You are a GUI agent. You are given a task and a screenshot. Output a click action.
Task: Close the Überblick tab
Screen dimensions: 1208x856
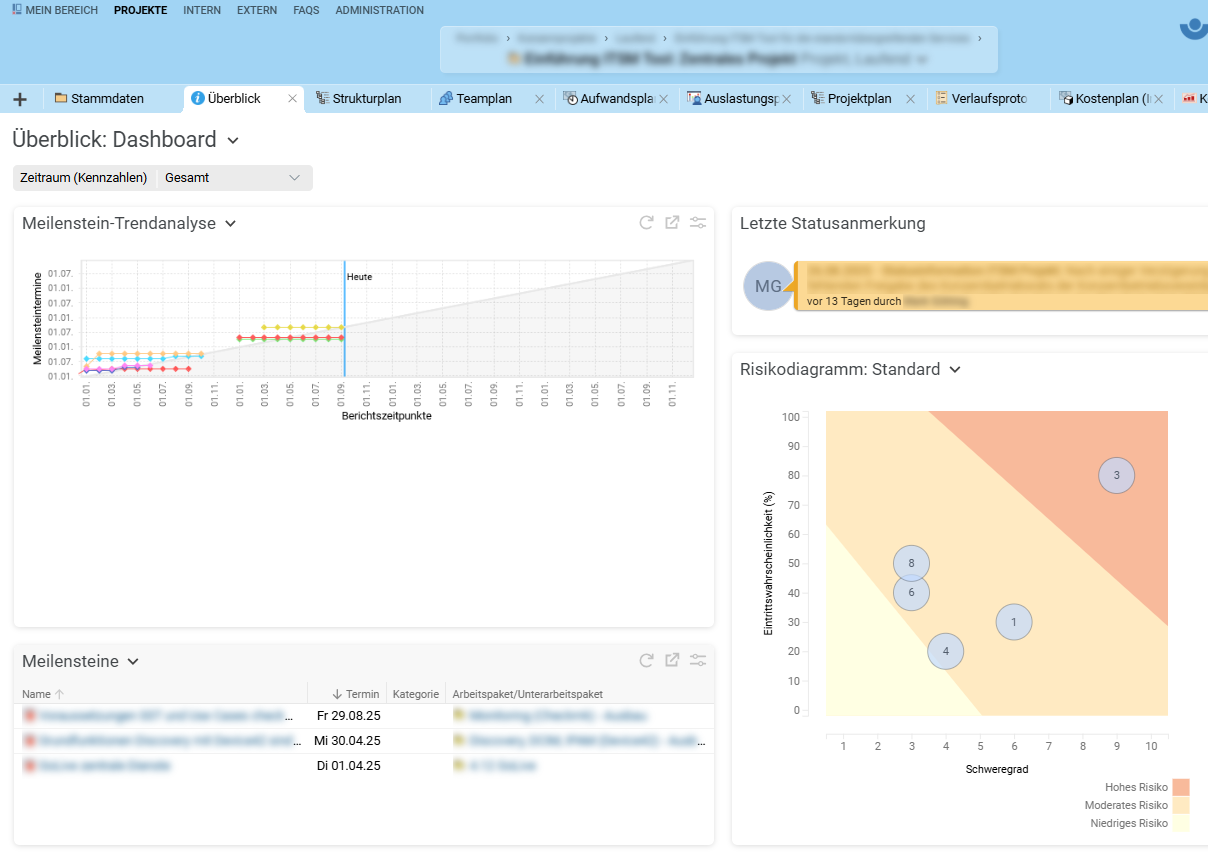[x=293, y=99]
